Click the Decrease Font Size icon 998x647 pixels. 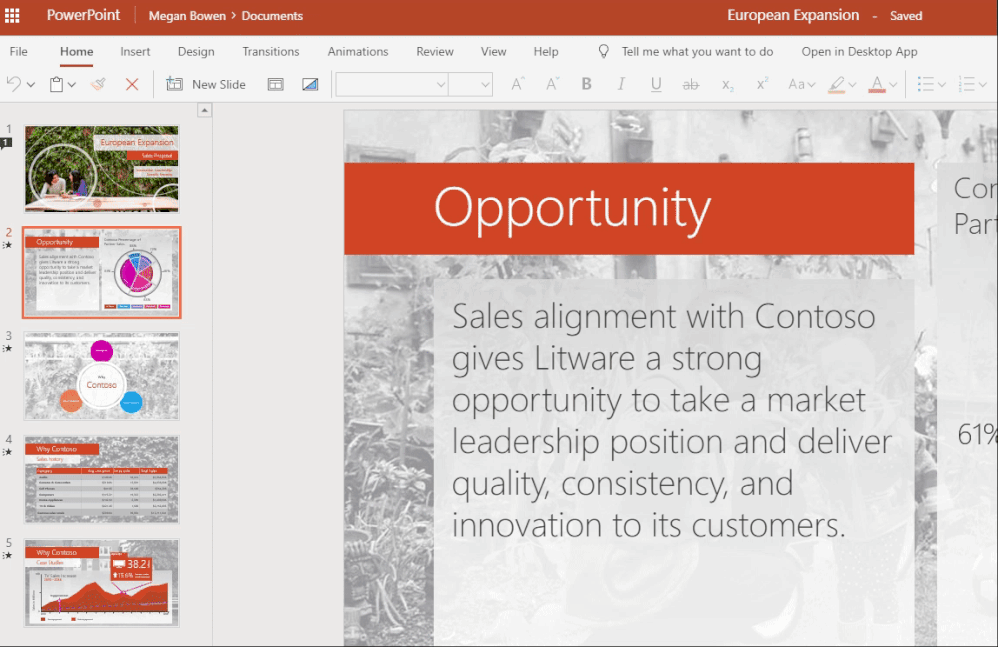pyautogui.click(x=552, y=84)
